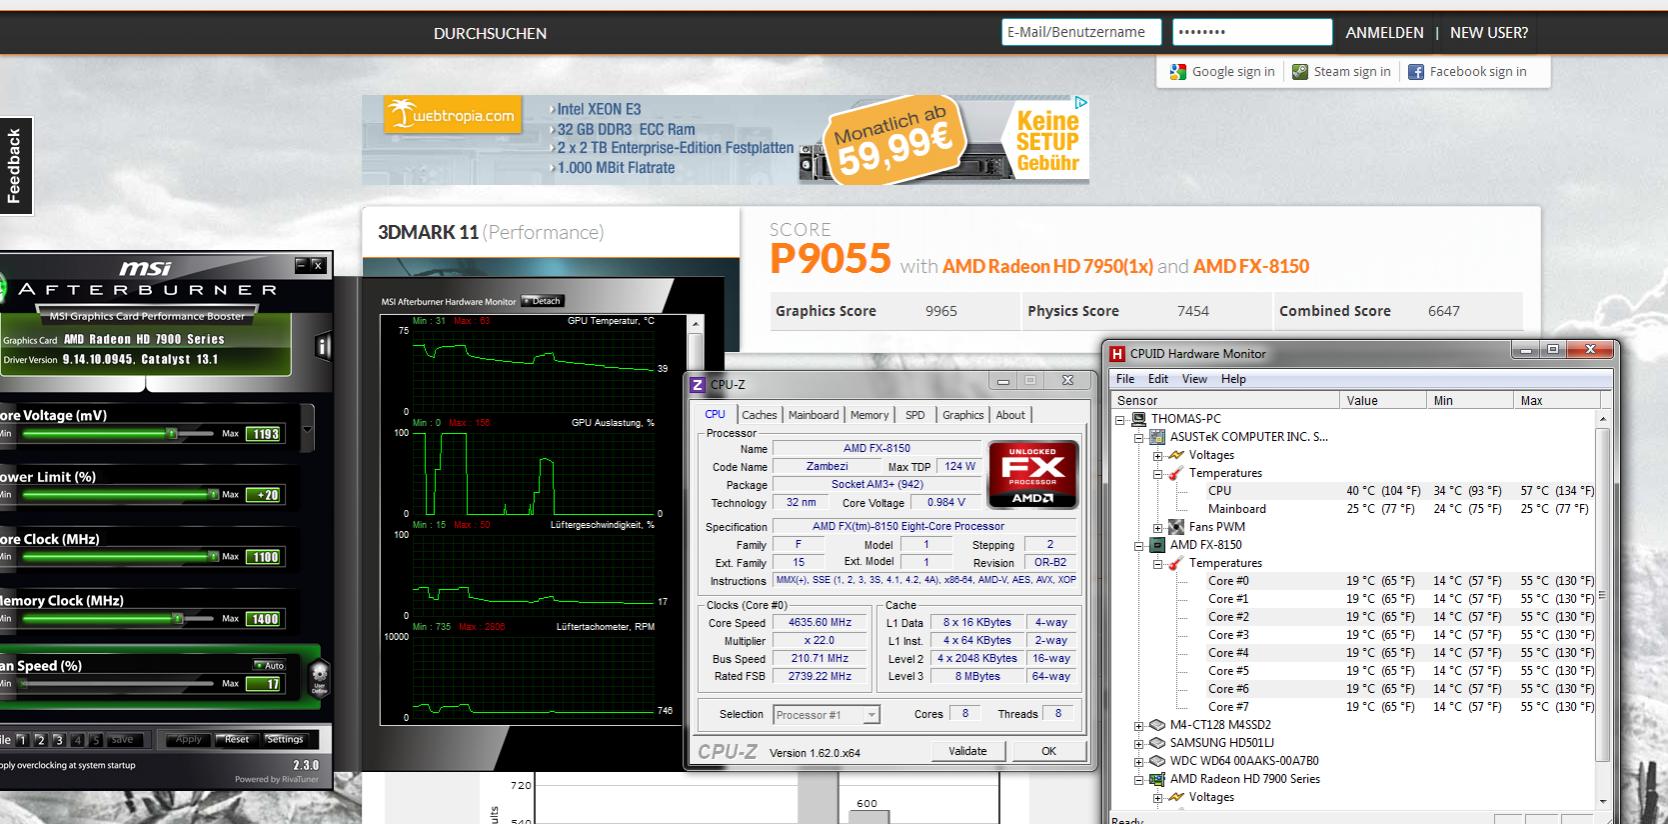Screen dimensions: 1668x824
Task: Expand the SAMSUNG HD501LJ node
Action: click(1139, 743)
